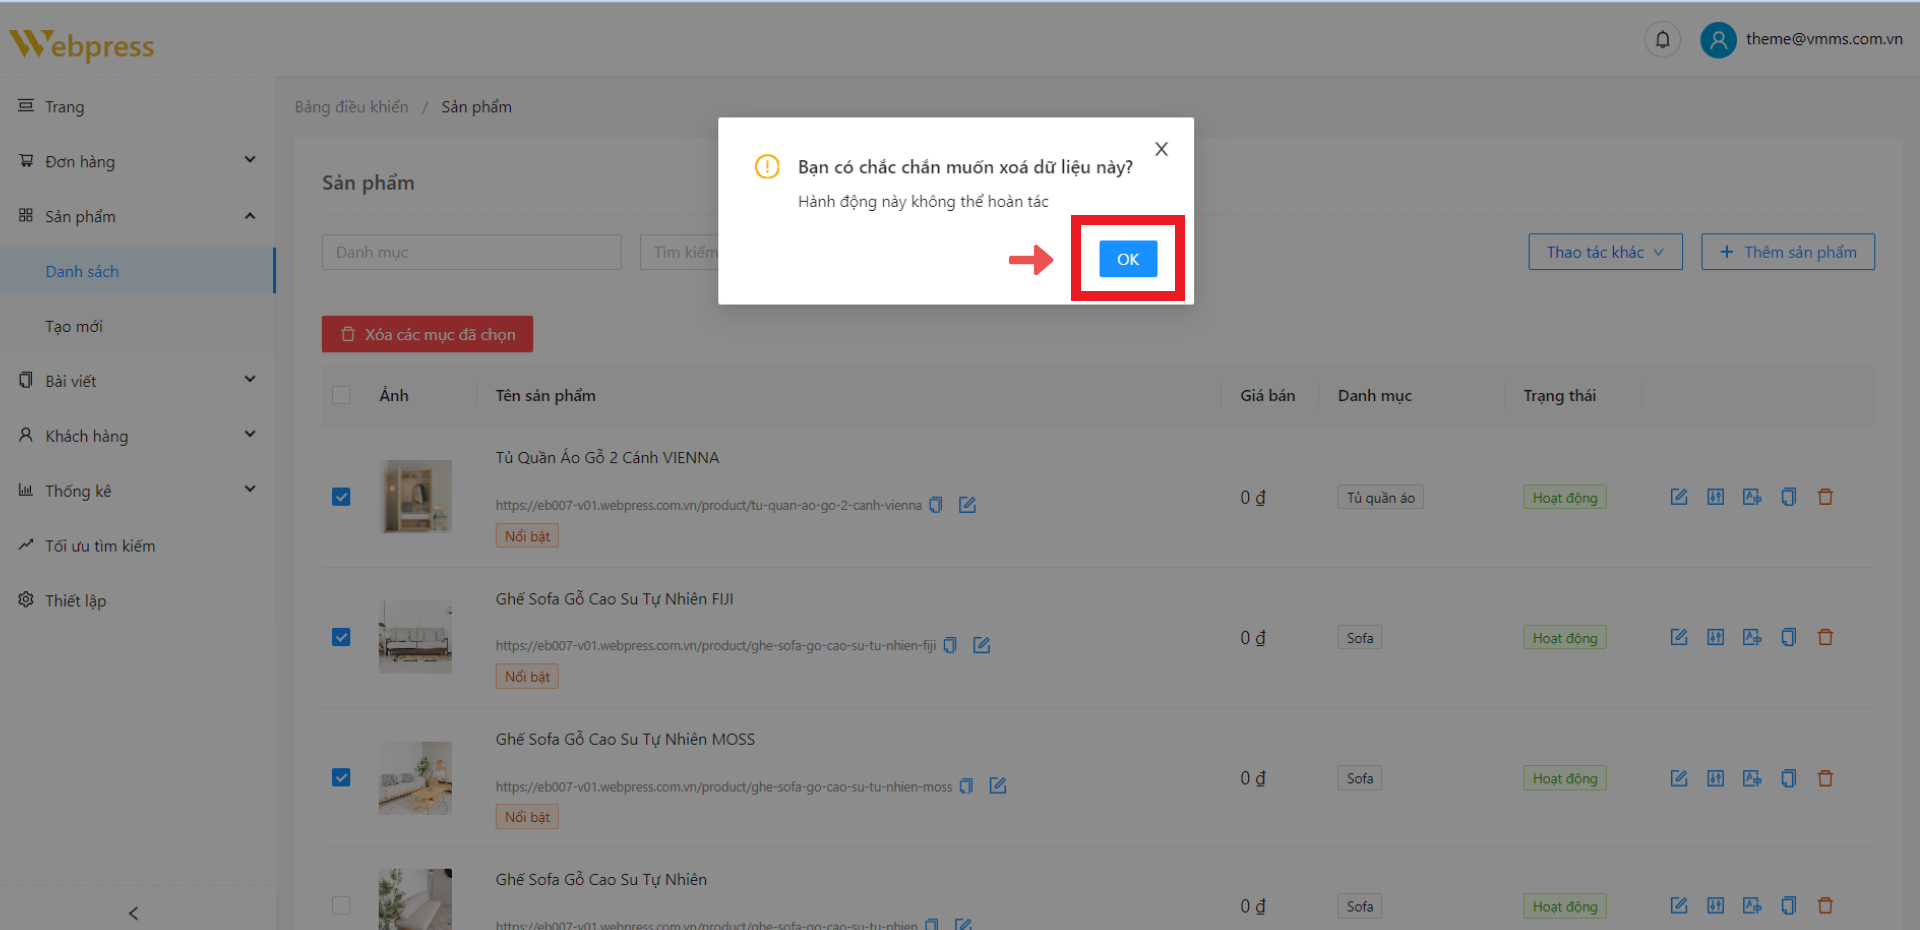Uncheck the Tủ Quần Áo VIENNA checkbox
Viewport: 1920px width, 930px height.
[341, 497]
